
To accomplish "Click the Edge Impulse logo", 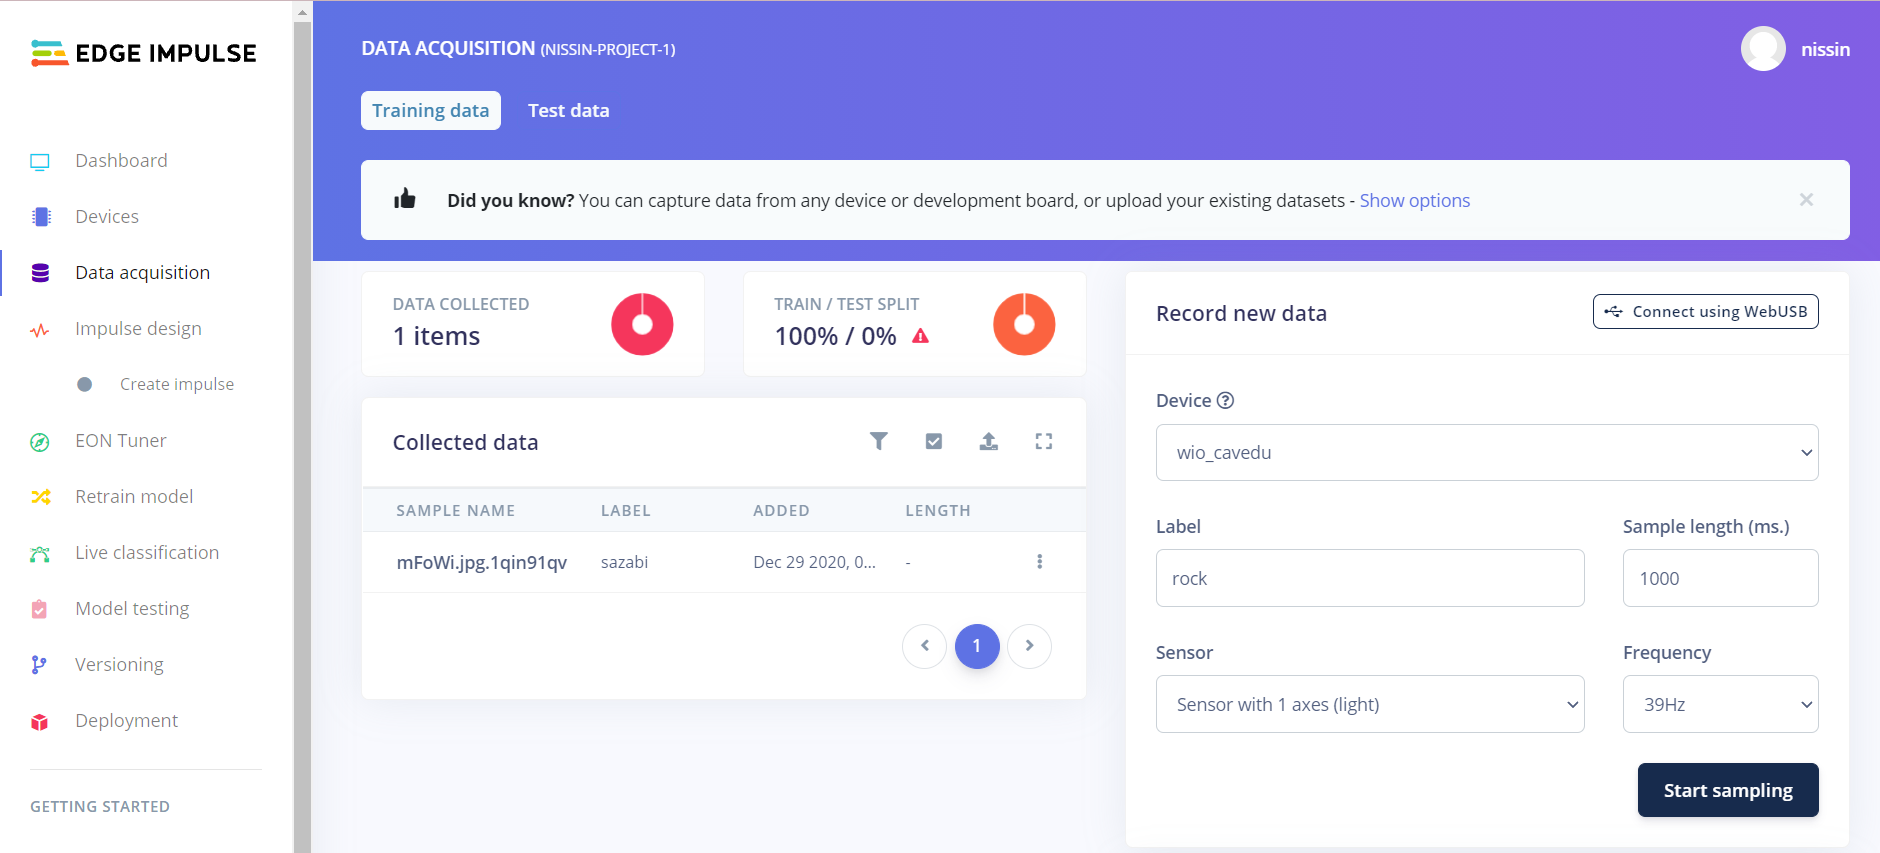I will point(143,53).
